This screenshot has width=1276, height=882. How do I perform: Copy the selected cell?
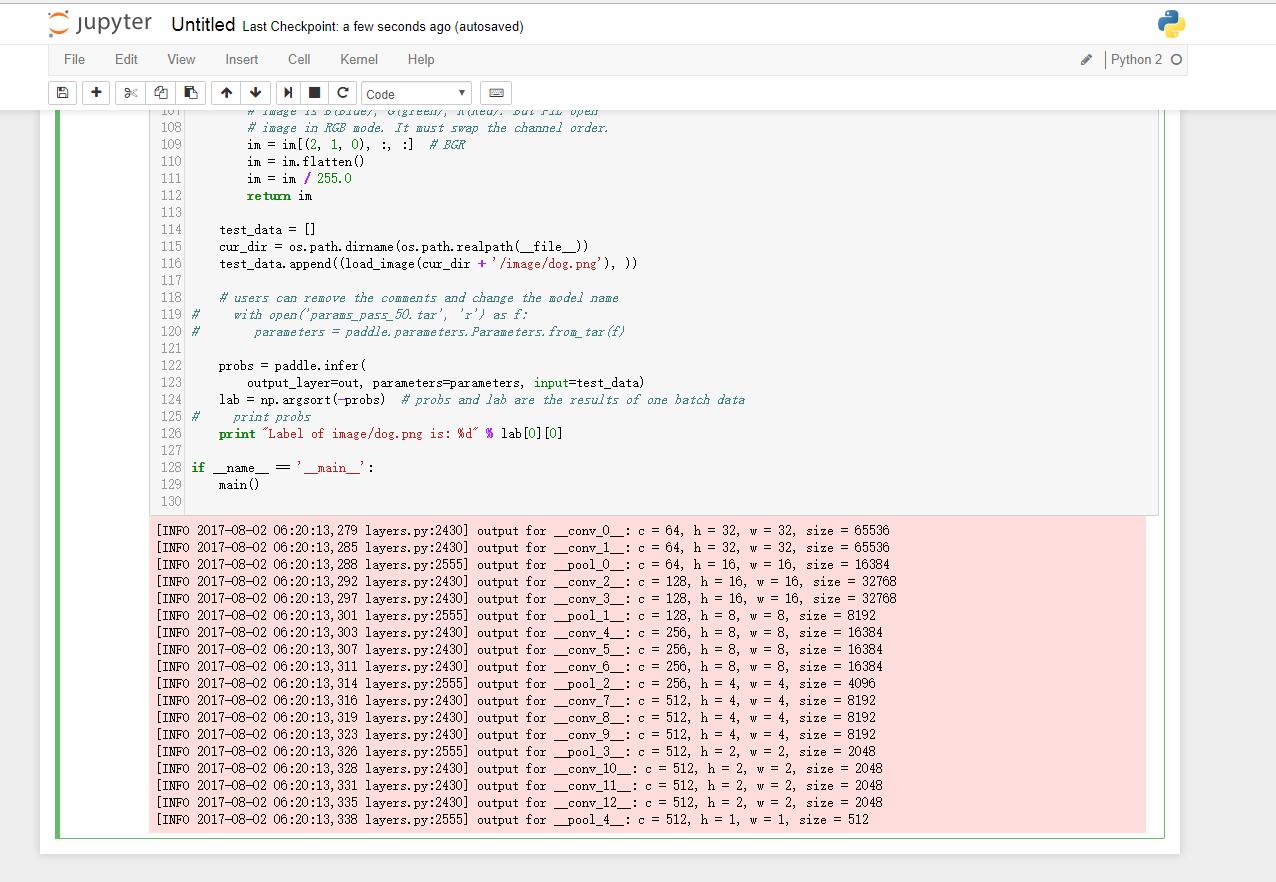coord(160,92)
